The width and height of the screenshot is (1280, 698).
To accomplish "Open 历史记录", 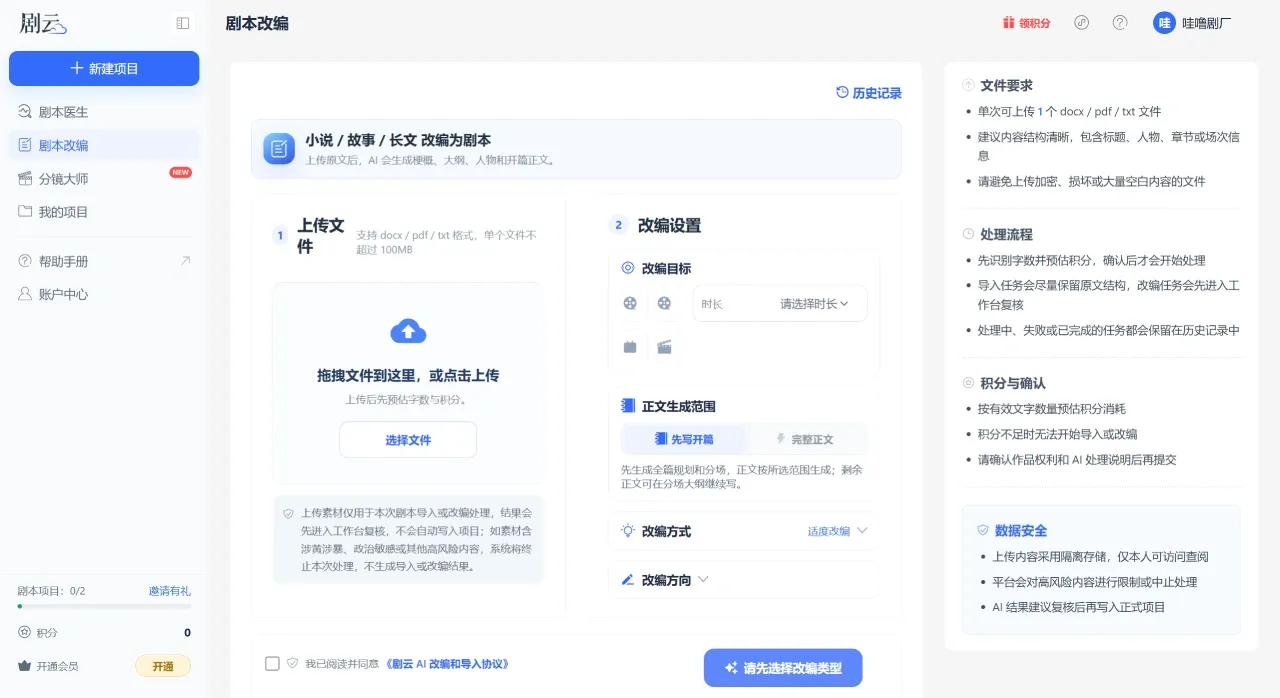I will (869, 93).
